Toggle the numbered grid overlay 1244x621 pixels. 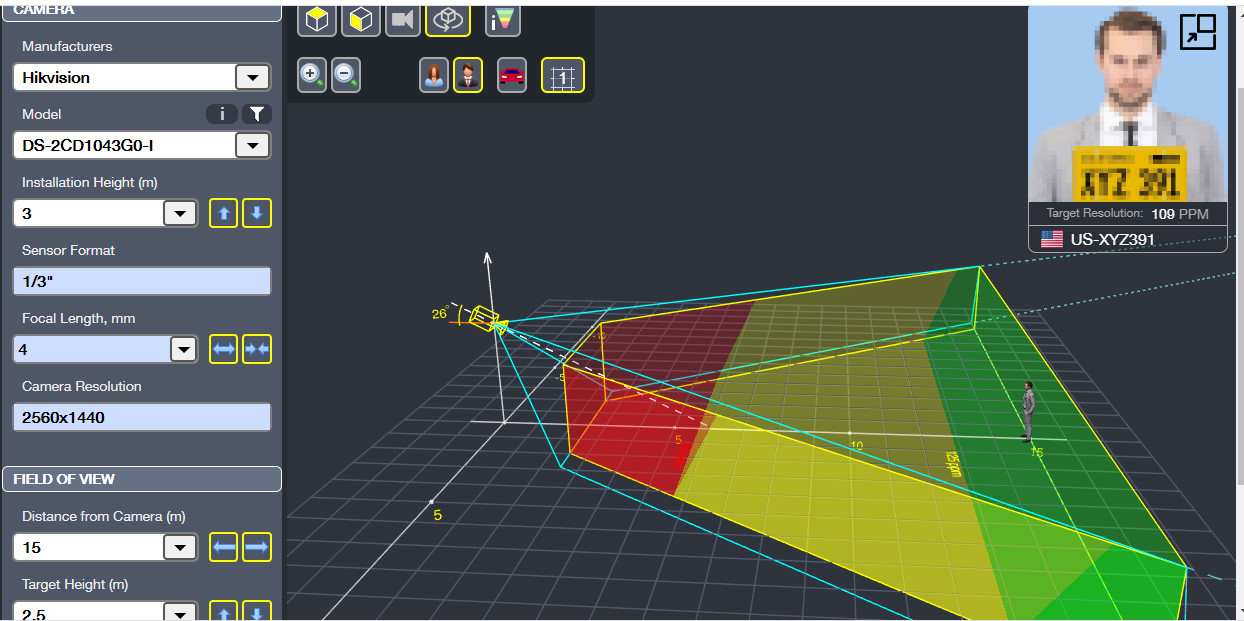tap(563, 75)
